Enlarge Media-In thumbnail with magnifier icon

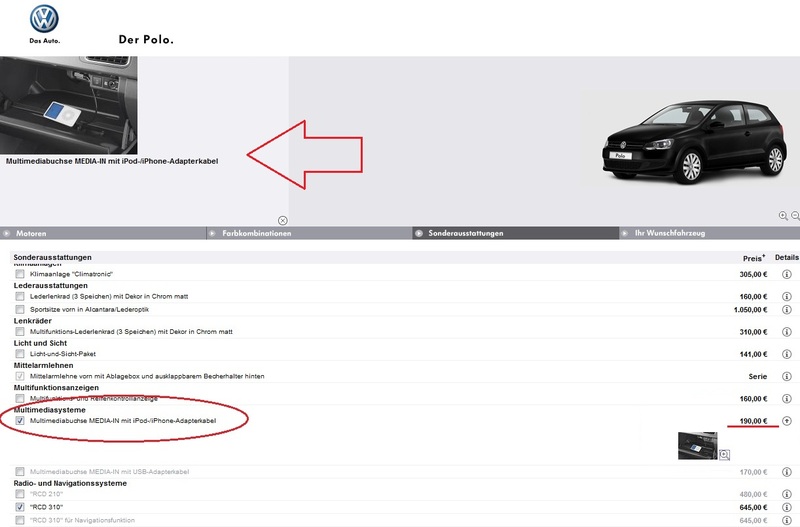[724, 454]
